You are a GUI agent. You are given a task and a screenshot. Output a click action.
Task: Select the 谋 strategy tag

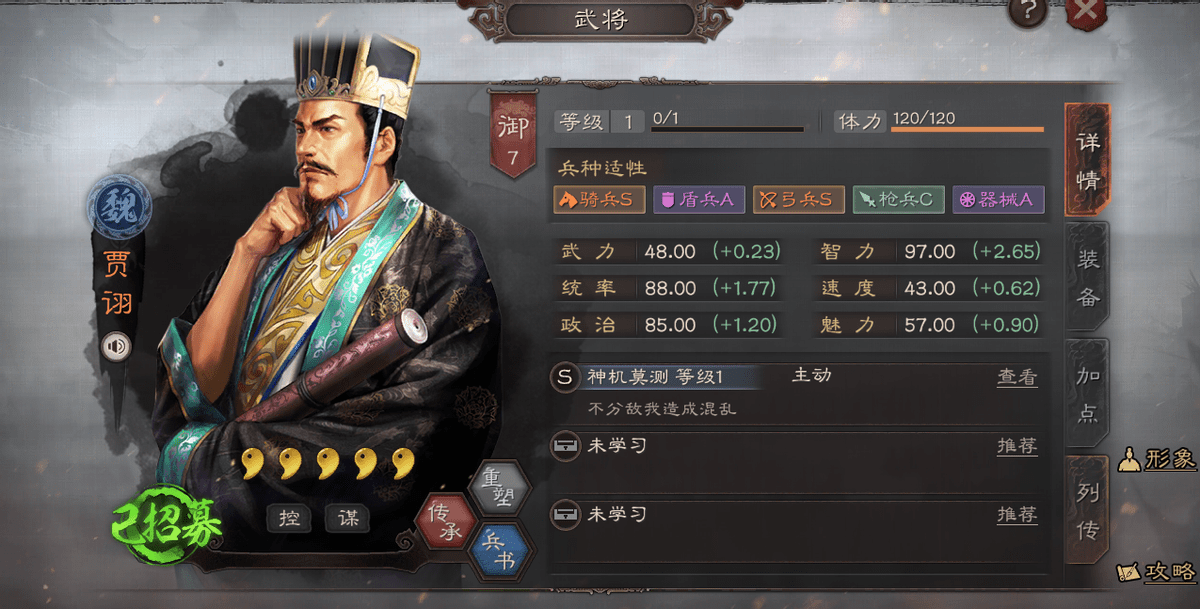pyautogui.click(x=348, y=518)
